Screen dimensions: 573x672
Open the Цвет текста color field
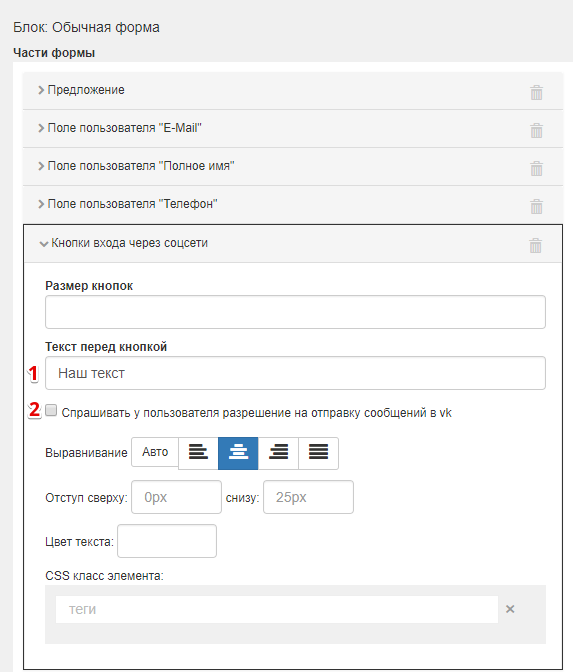(167, 541)
